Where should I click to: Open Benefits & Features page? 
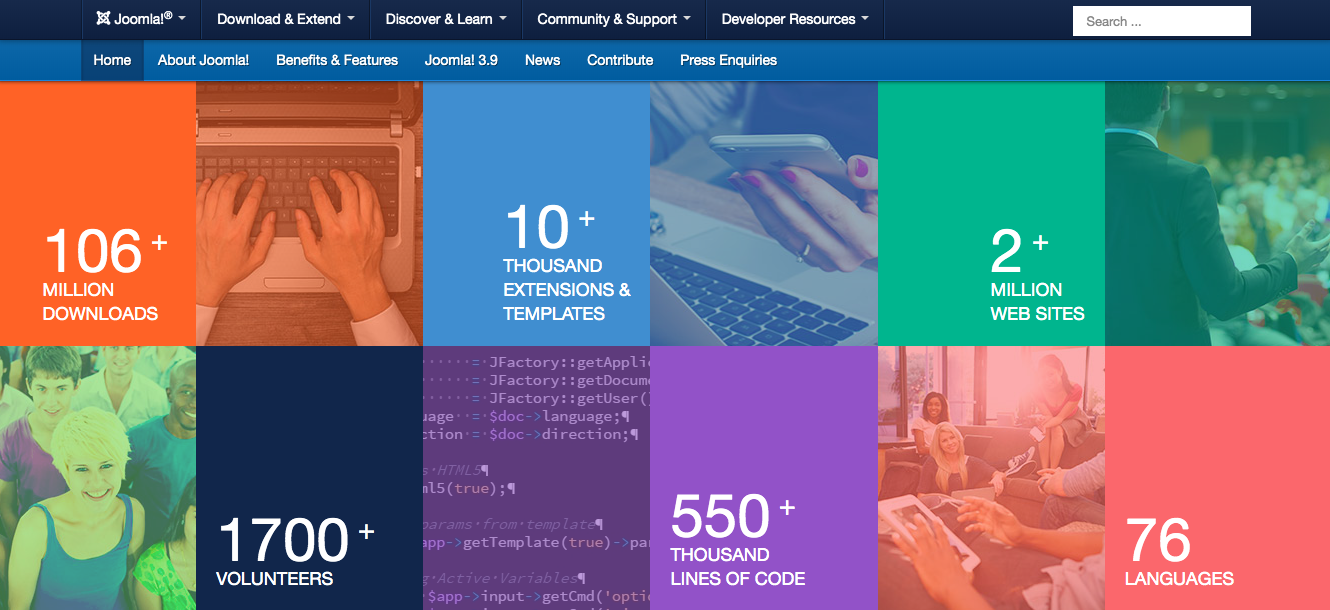point(337,60)
